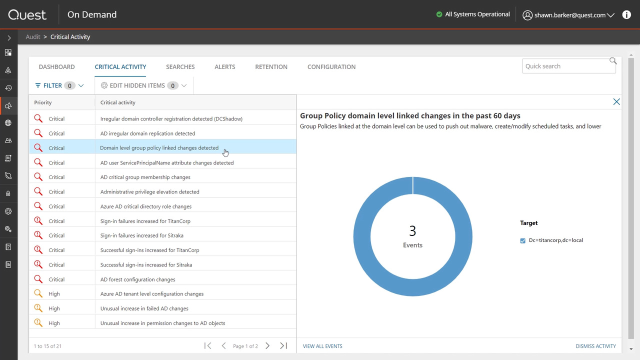Click View All Events link
The width and height of the screenshot is (640, 360).
click(x=322, y=346)
